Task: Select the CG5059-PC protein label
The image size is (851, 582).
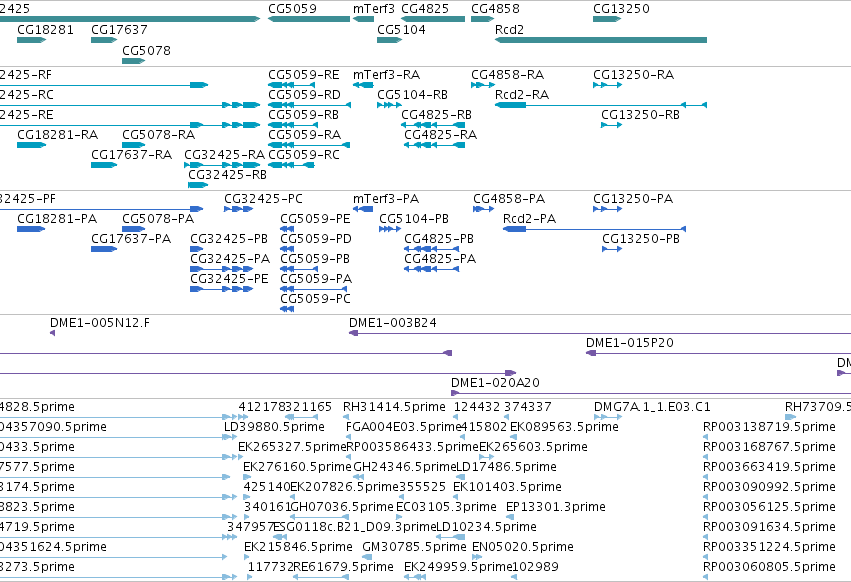Action: pyautogui.click(x=315, y=298)
